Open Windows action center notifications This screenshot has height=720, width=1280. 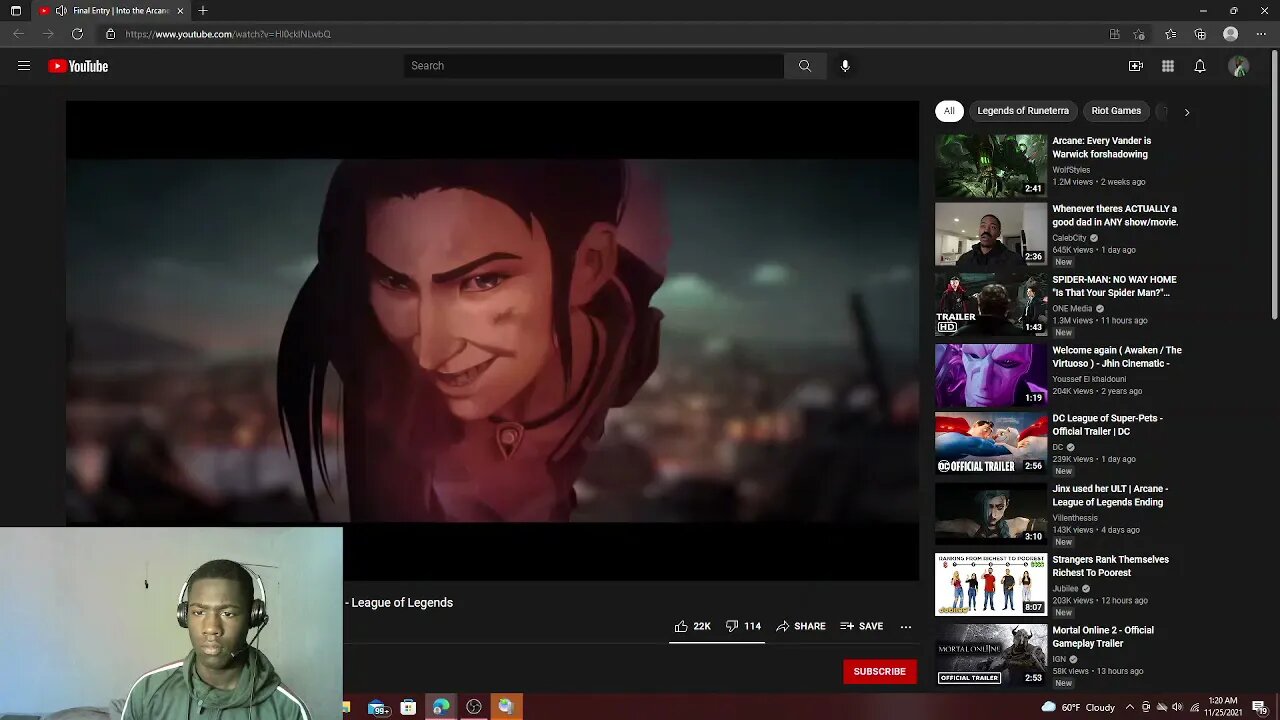pos(1260,707)
